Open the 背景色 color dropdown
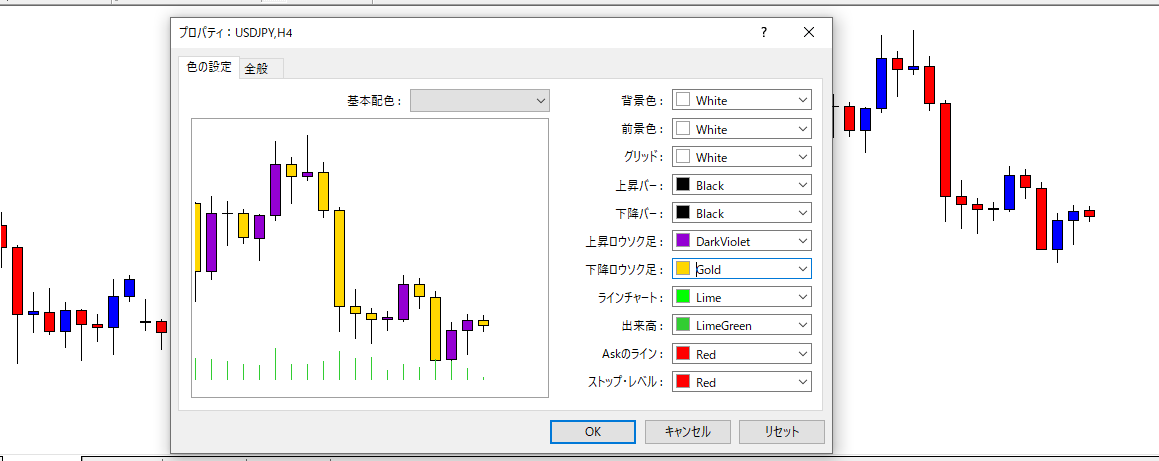This screenshot has height=461, width=1159. (x=741, y=100)
